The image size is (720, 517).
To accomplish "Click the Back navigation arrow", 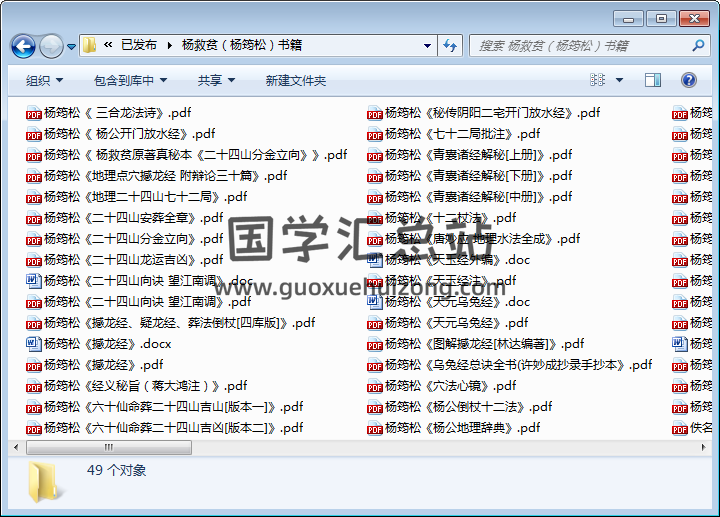I will click(23, 46).
